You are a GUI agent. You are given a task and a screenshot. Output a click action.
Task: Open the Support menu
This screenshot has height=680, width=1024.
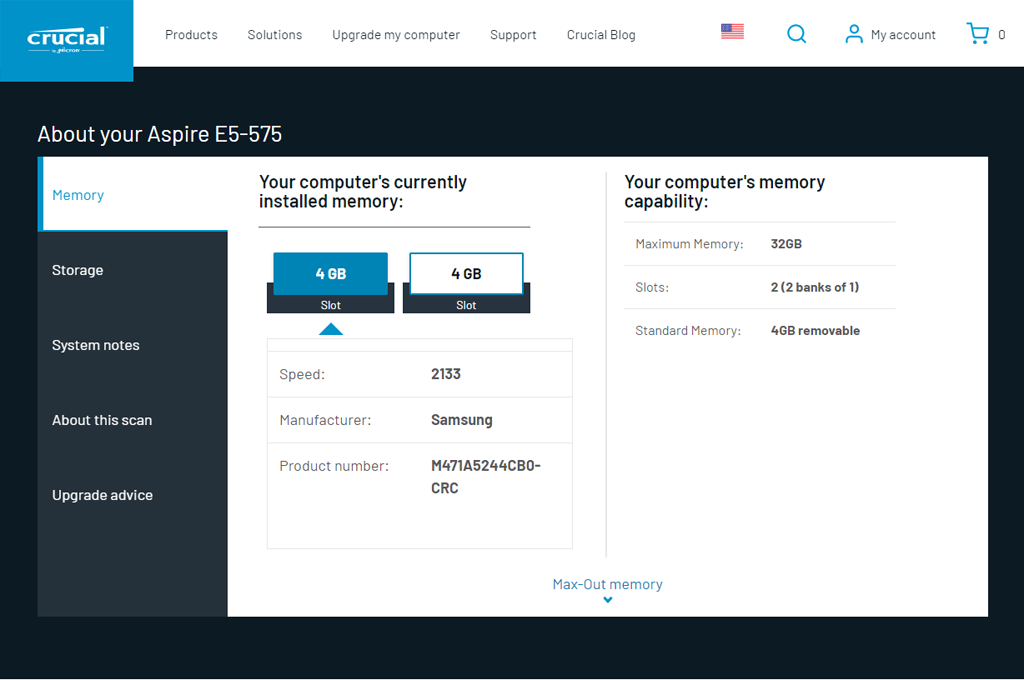coord(513,35)
